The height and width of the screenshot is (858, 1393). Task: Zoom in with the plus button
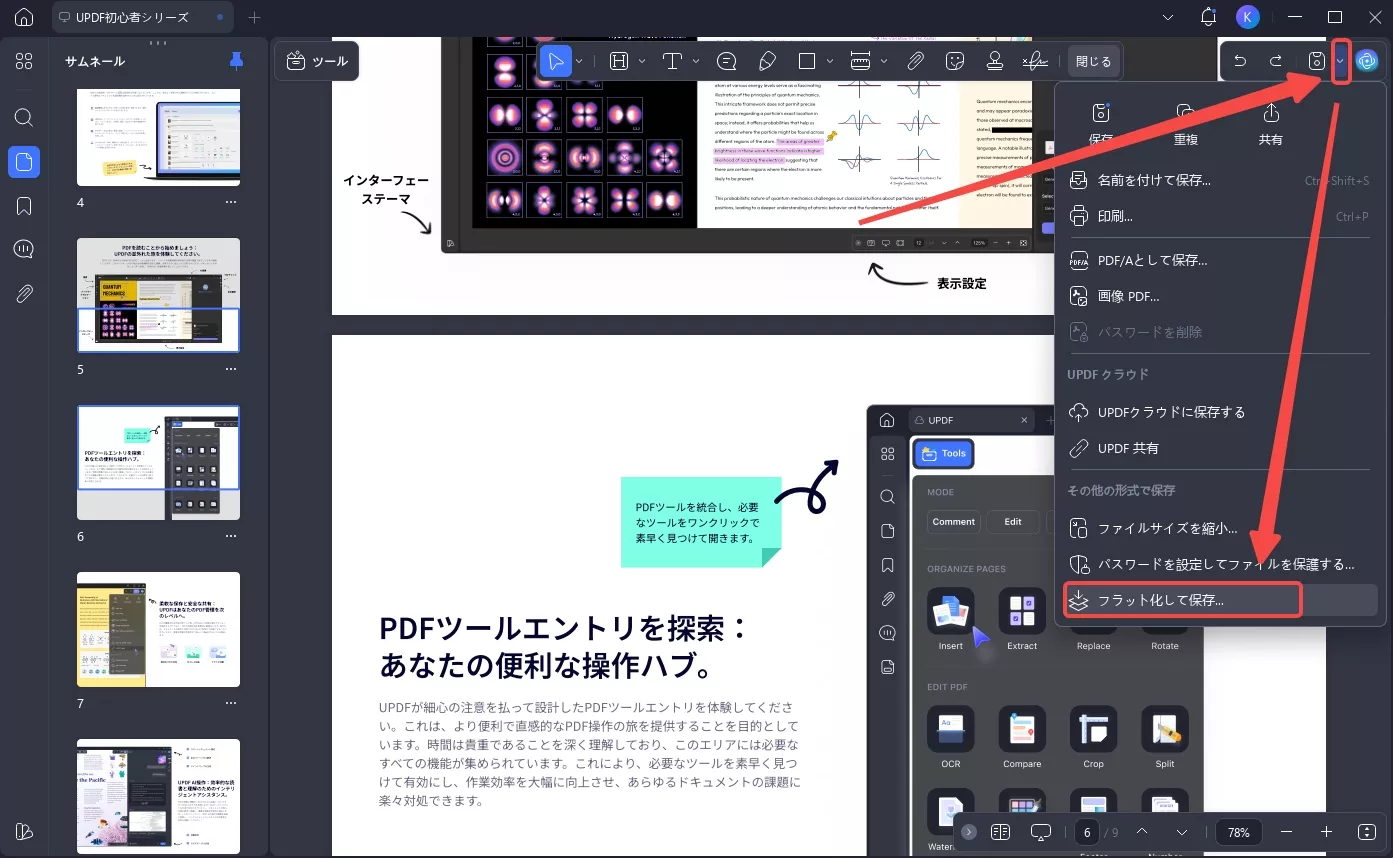1326,832
